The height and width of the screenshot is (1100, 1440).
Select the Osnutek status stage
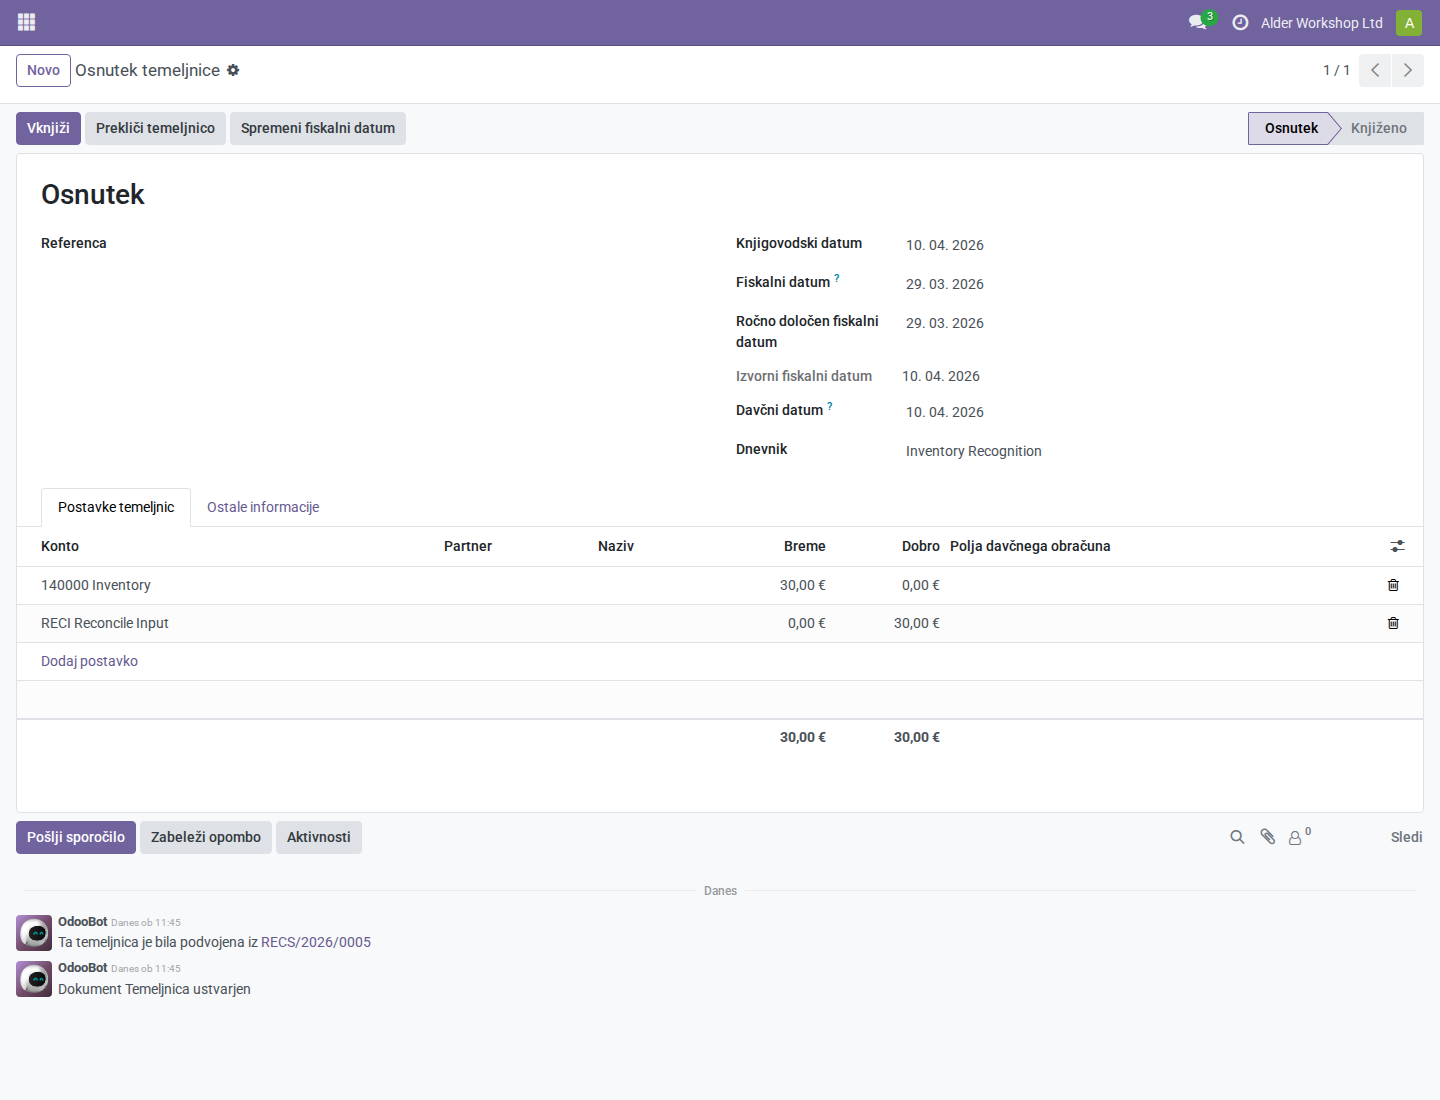(1291, 128)
